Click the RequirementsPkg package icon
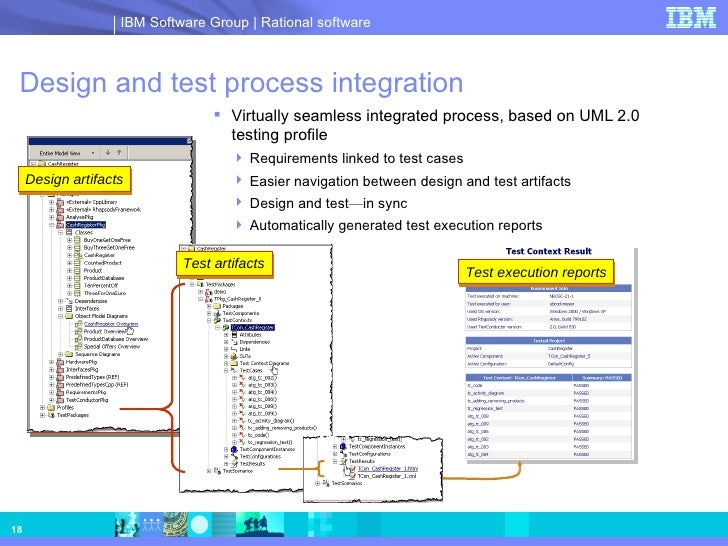Image resolution: width=728 pixels, height=546 pixels. click(60, 392)
